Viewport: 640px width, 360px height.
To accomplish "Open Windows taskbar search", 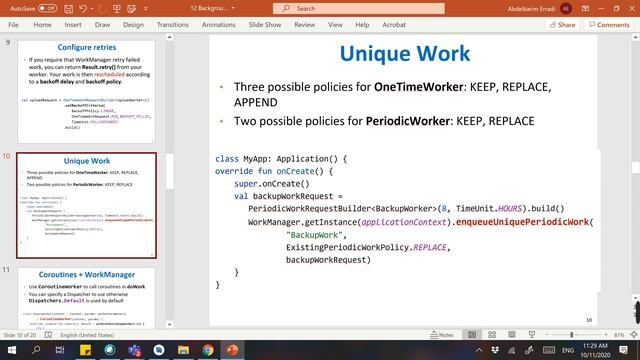I will pyautogui.click(x=36, y=350).
